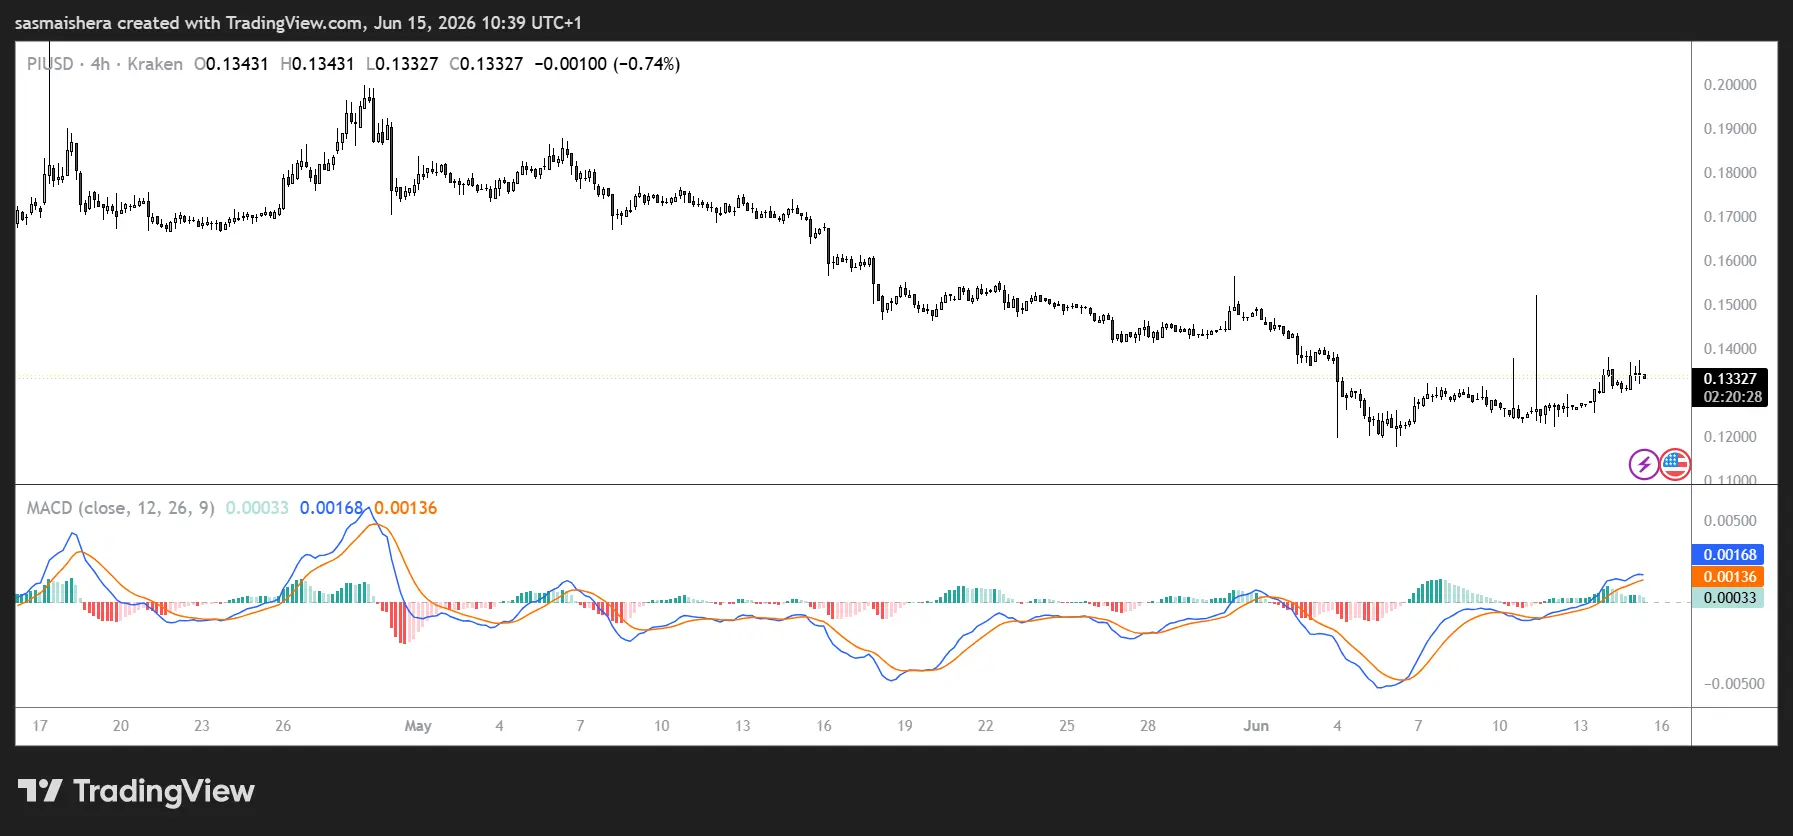Click the TradingView logo at the bottom
Screen dimensions: 1793x836
coord(136,791)
